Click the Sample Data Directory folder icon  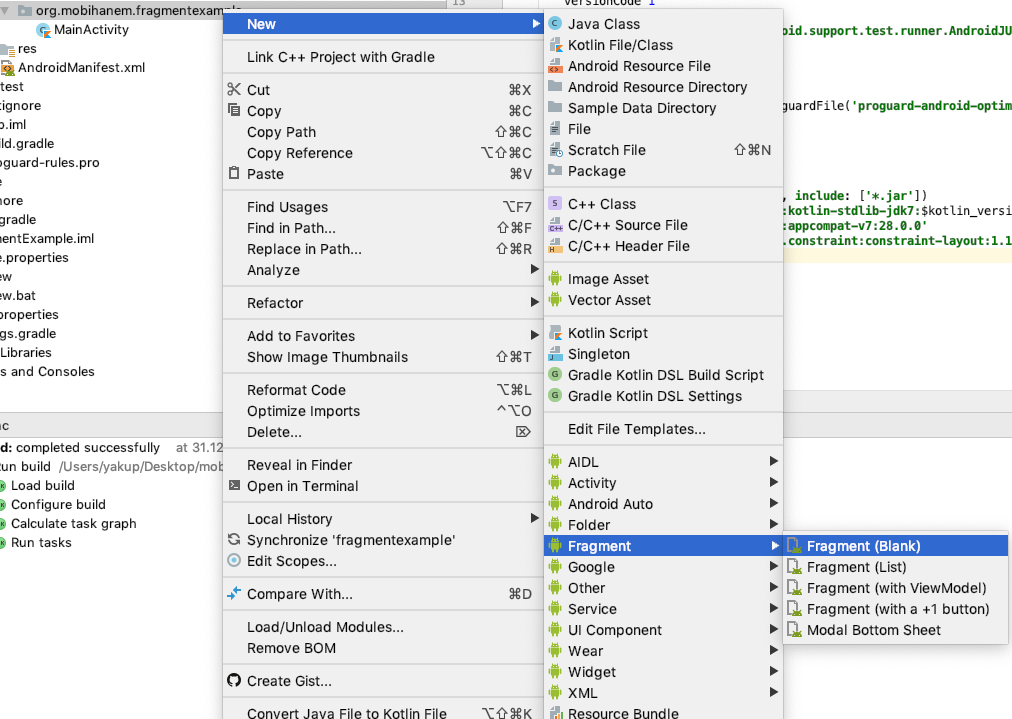click(555, 108)
